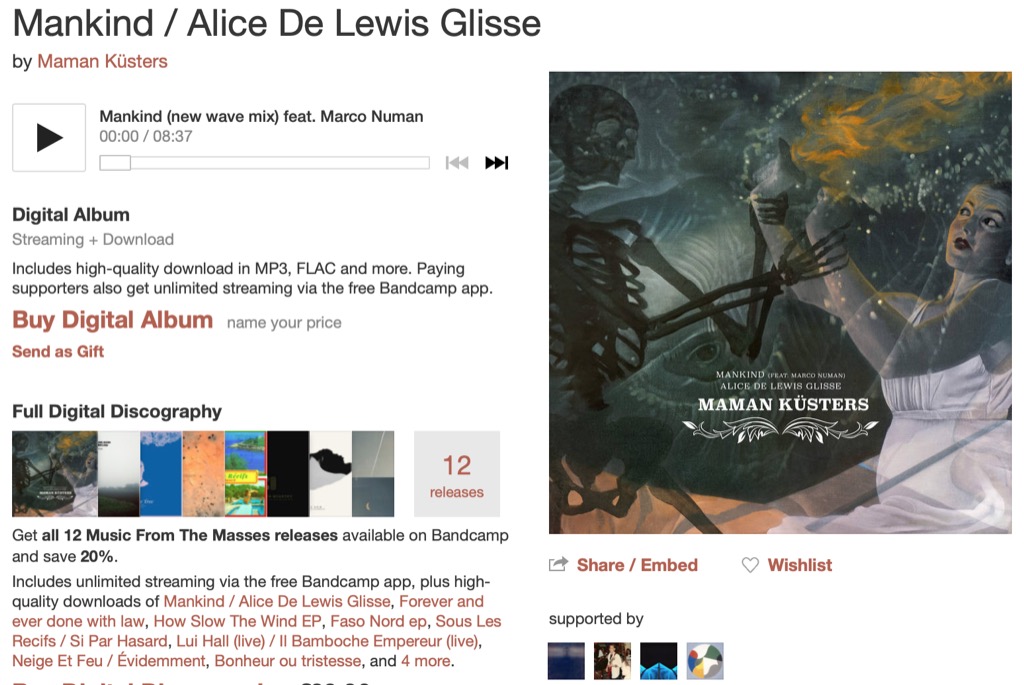Play the Mankind new wave mix track
The height and width of the screenshot is (685, 1024).
[x=49, y=138]
